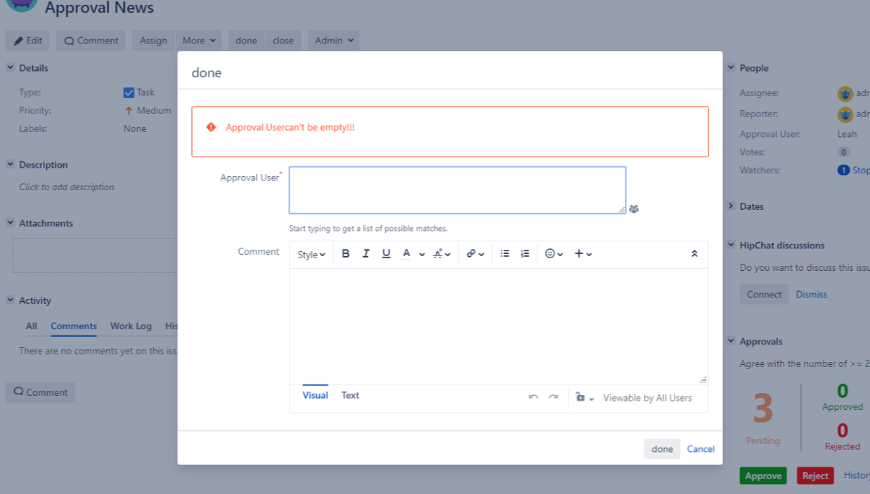
Task: Dismiss the HipChat discussions prompt
Action: pyautogui.click(x=811, y=295)
